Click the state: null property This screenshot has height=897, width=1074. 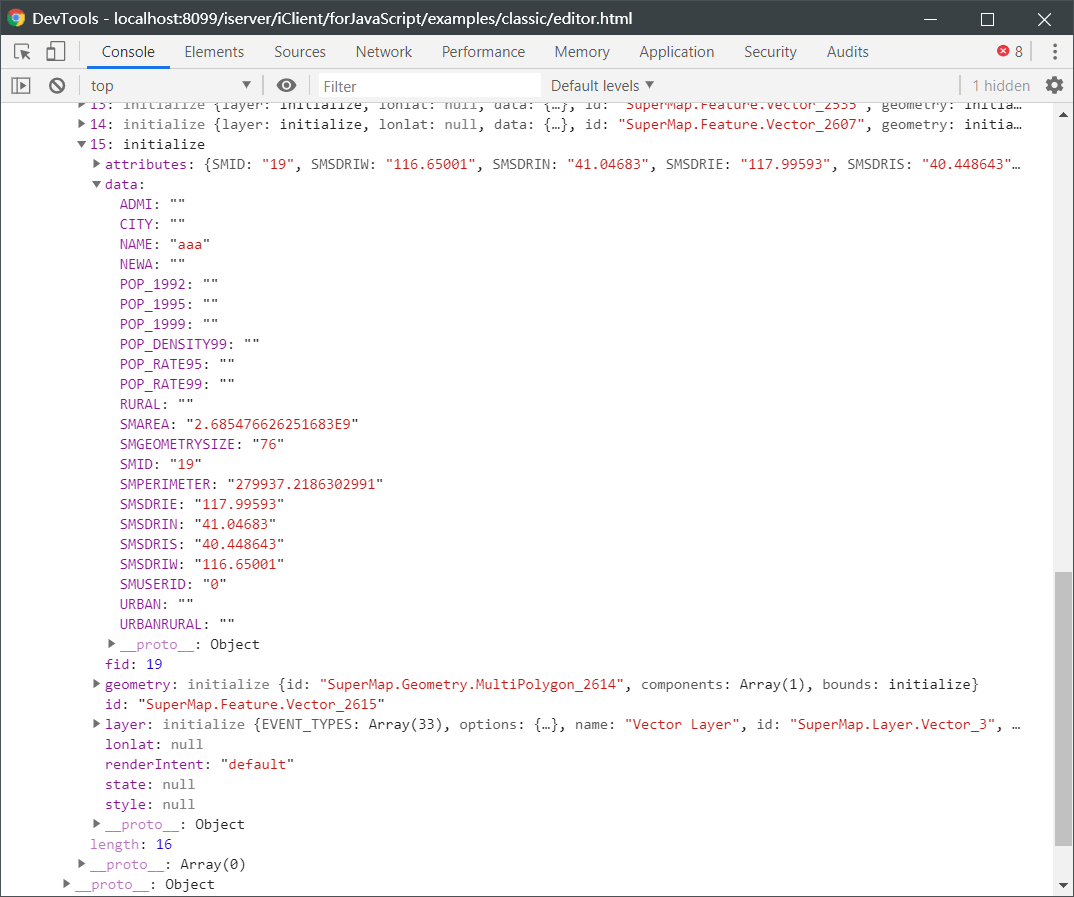(x=150, y=784)
